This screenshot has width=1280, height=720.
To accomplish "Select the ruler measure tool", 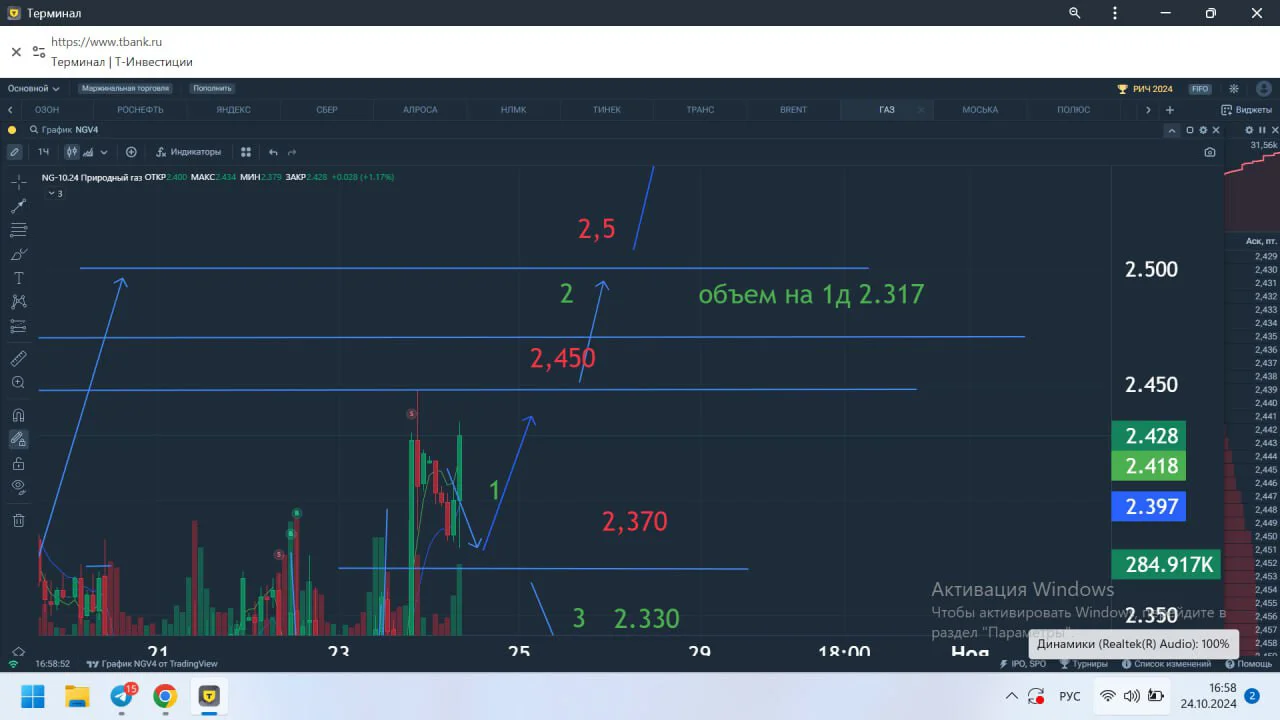I will [18, 358].
